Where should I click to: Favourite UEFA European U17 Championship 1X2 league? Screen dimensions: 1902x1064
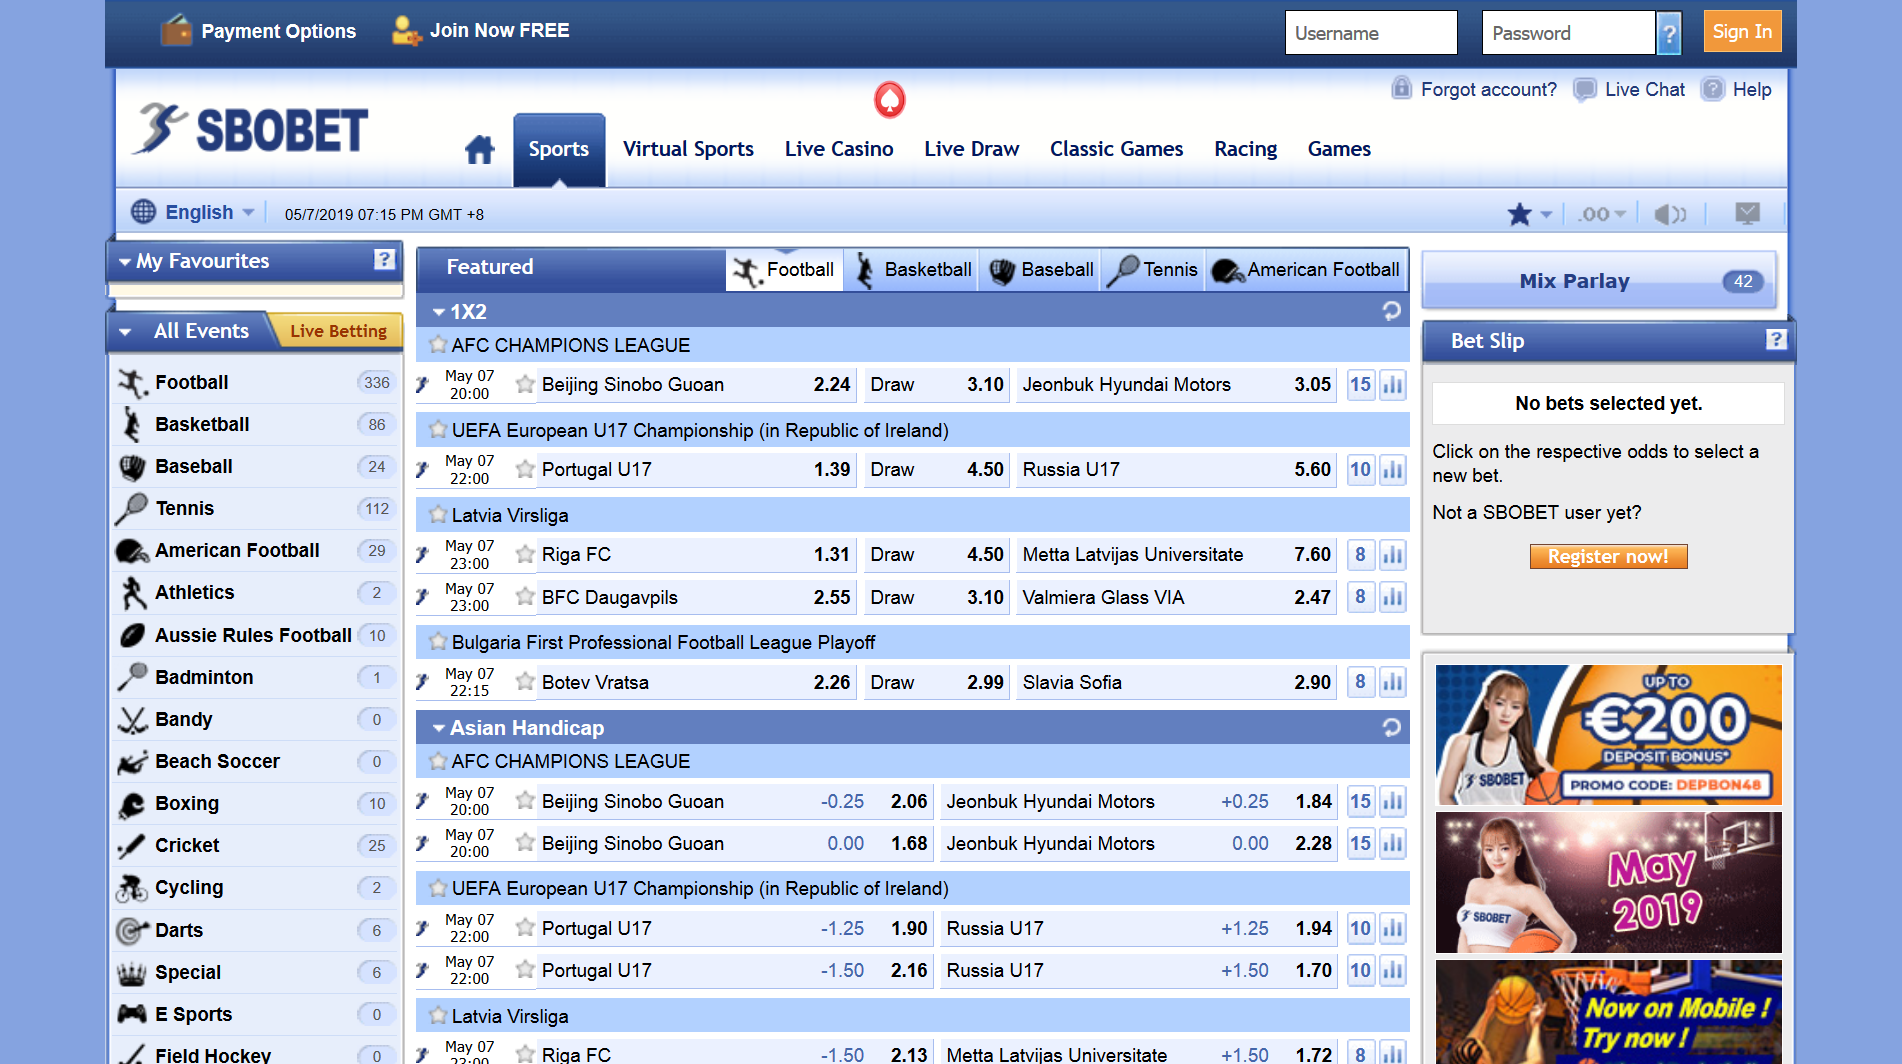tap(438, 430)
